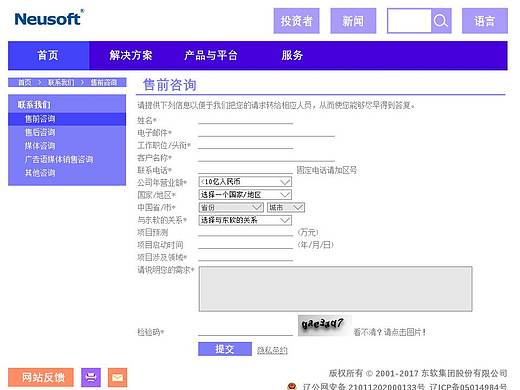Image resolution: width=520 pixels, height=390 pixels.
Task: Click the 项目预测 input field
Action: 245,232
